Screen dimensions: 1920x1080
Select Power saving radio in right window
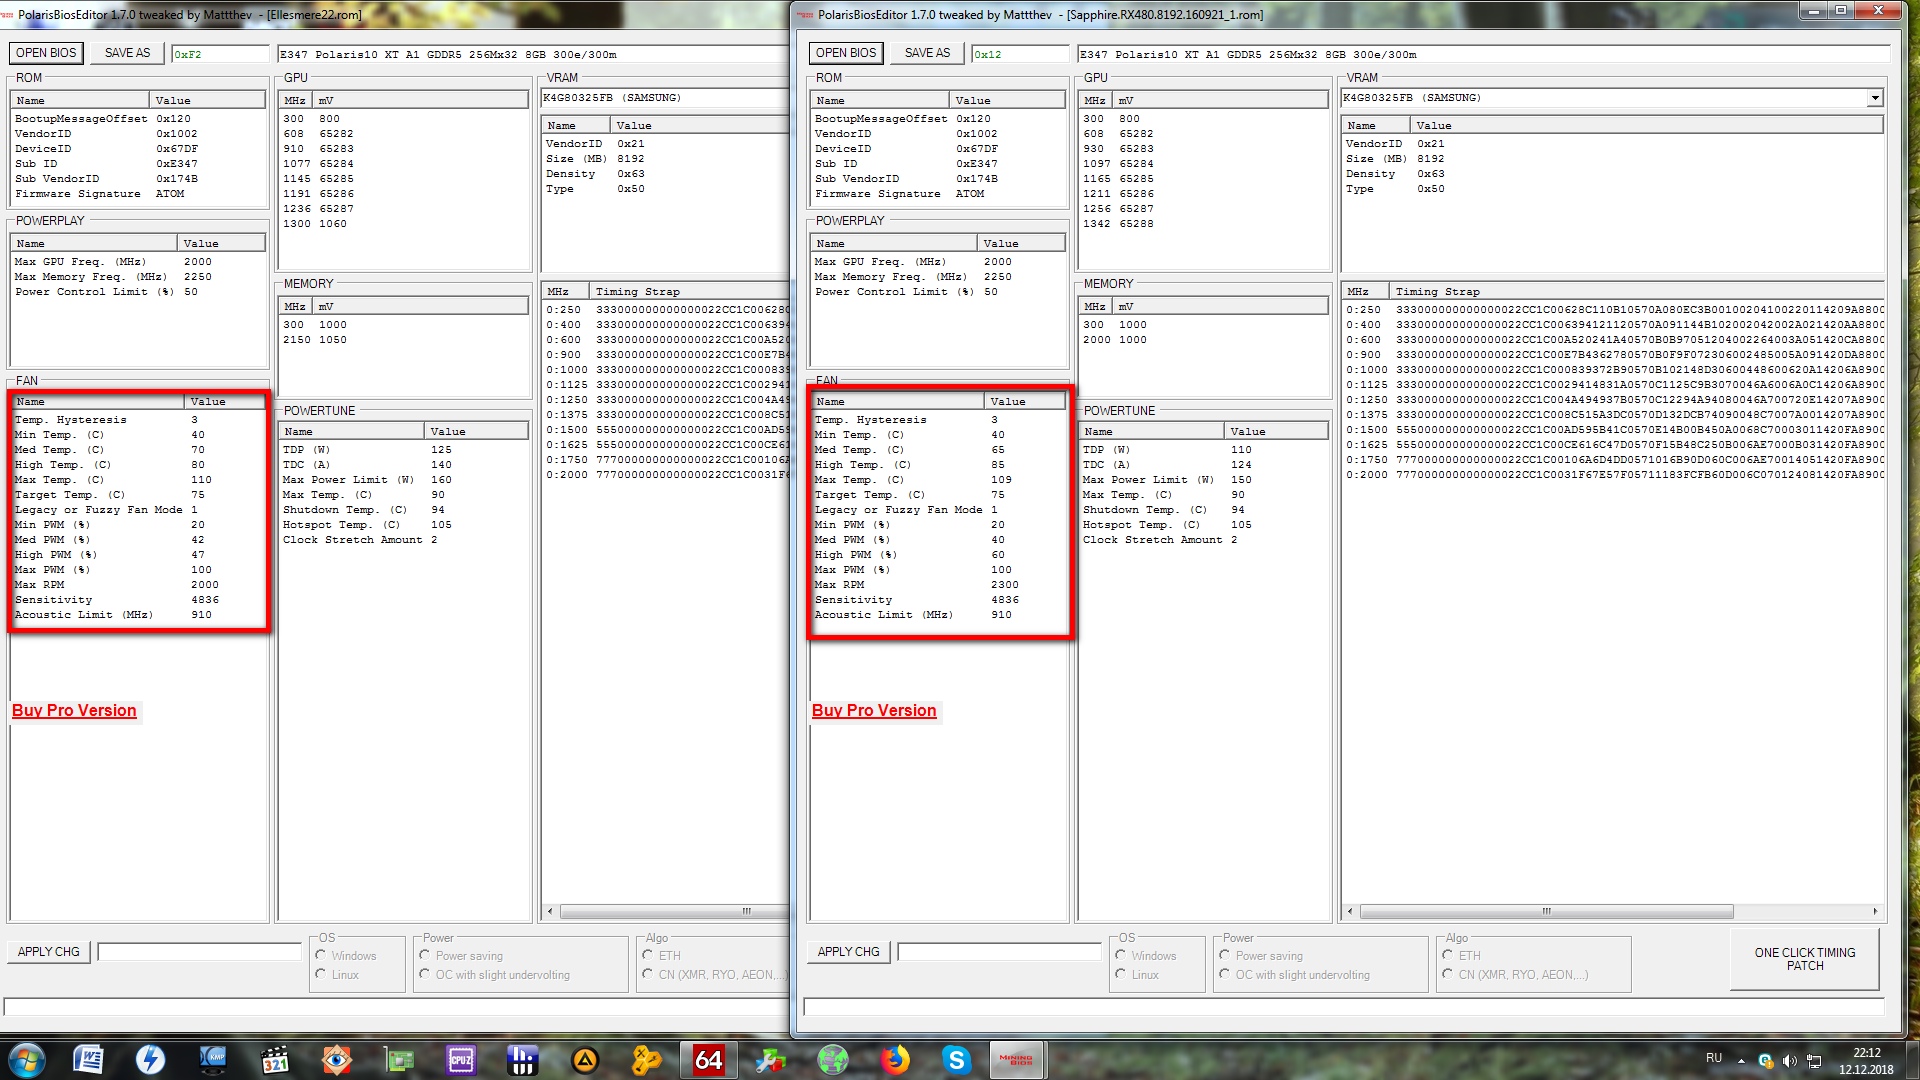pos(1225,955)
